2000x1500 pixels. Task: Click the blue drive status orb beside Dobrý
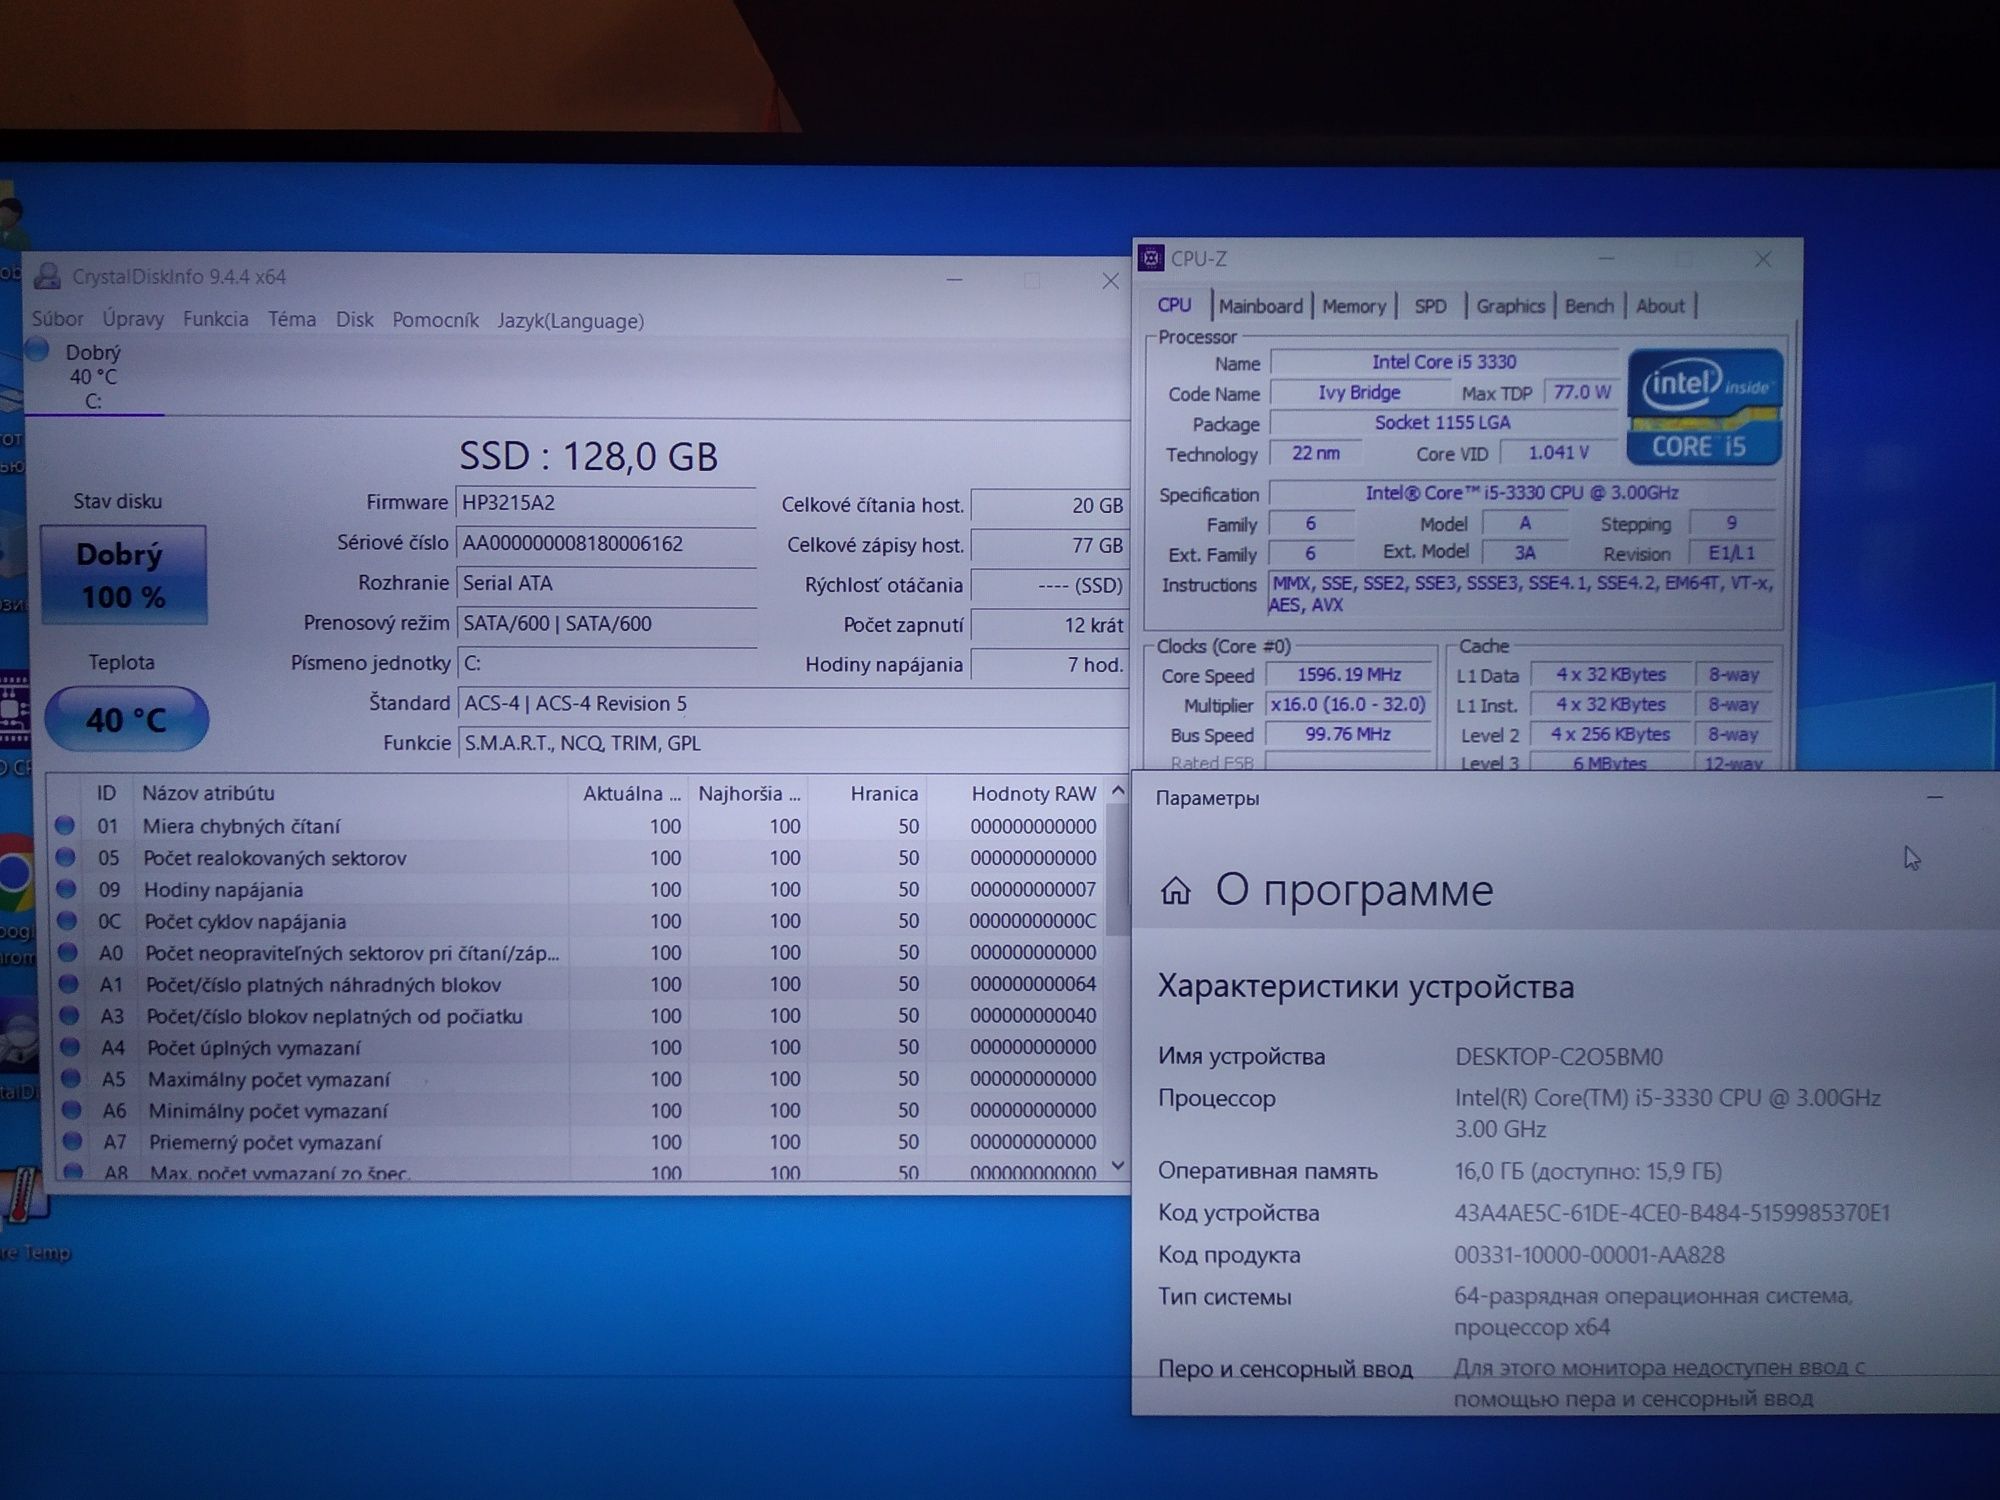(x=38, y=350)
